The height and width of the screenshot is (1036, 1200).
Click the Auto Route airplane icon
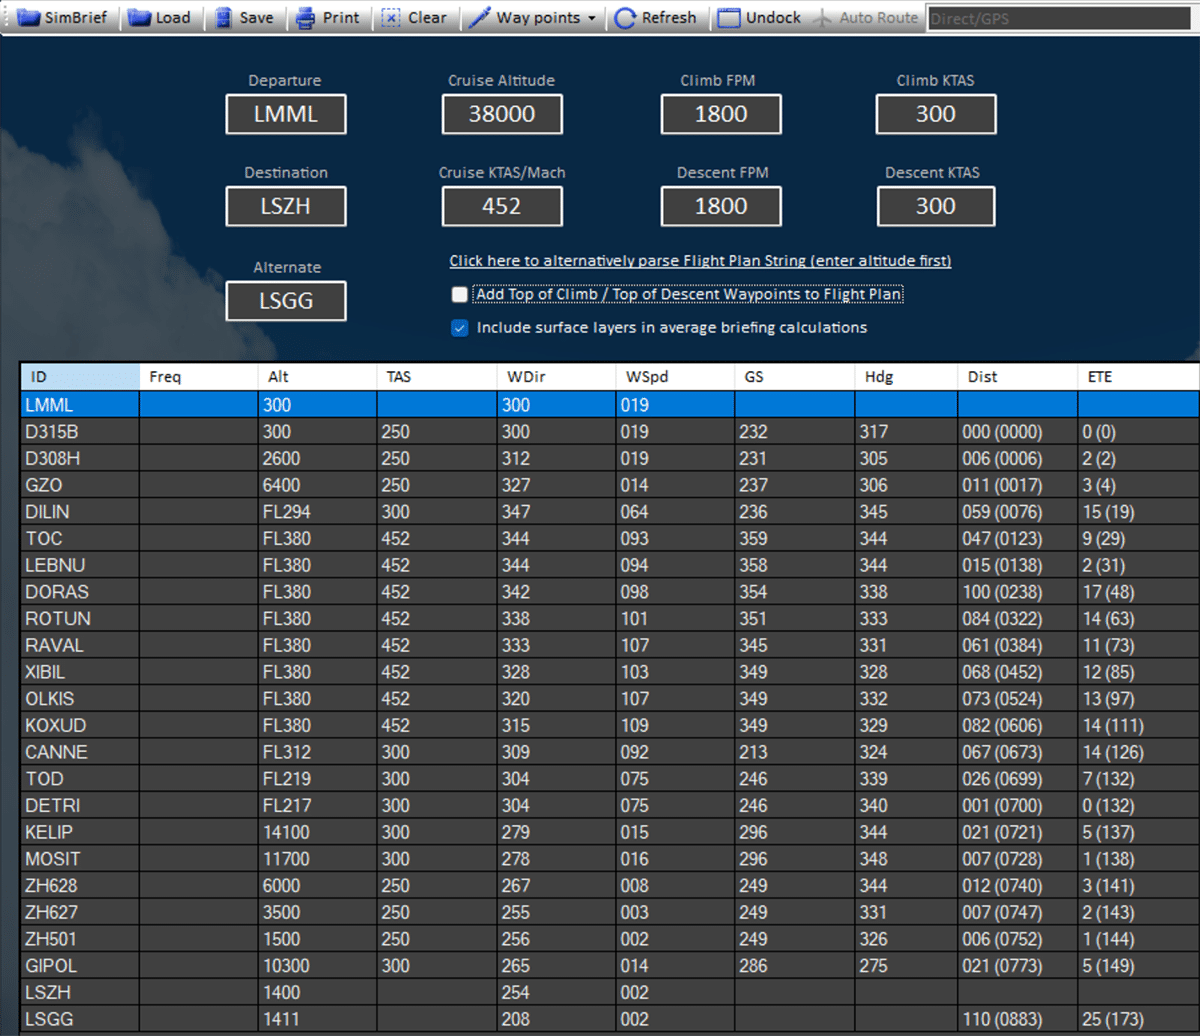click(x=824, y=18)
